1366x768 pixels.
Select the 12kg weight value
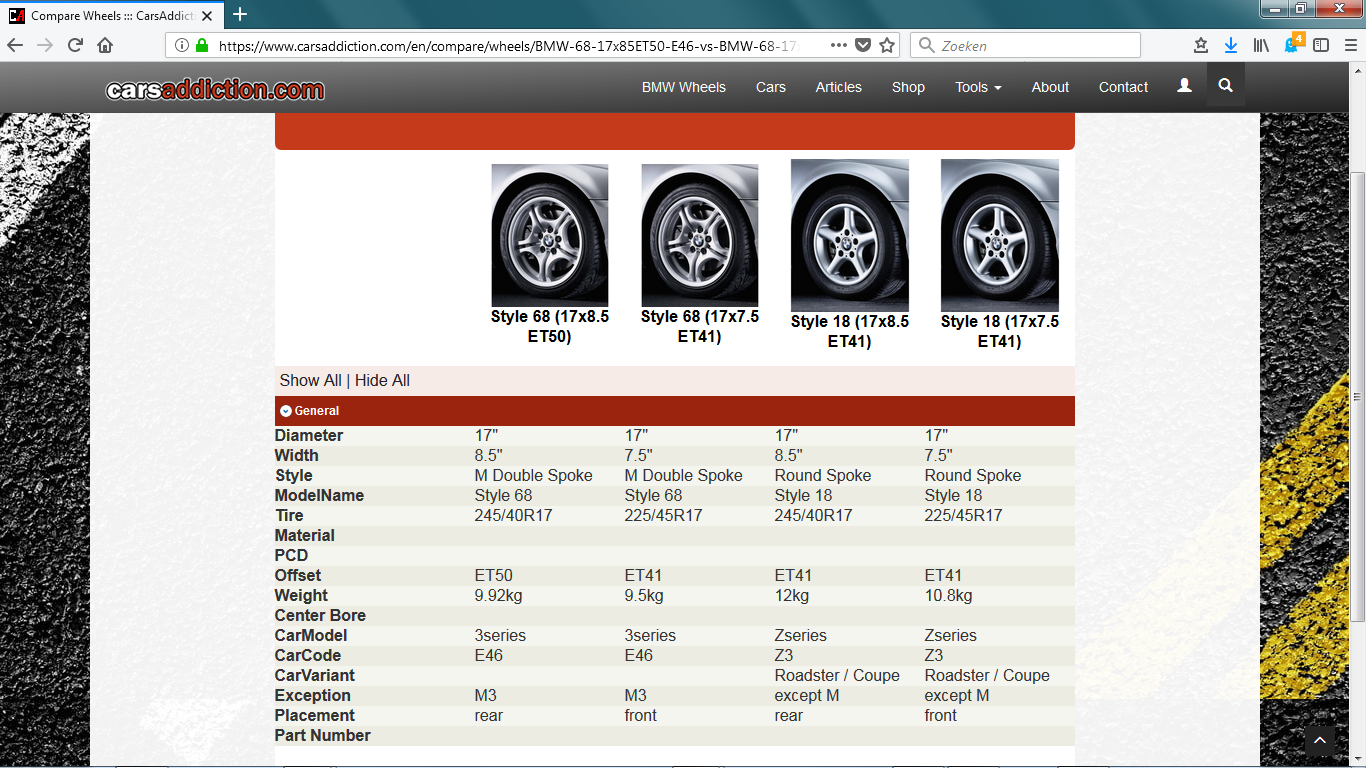(x=792, y=595)
